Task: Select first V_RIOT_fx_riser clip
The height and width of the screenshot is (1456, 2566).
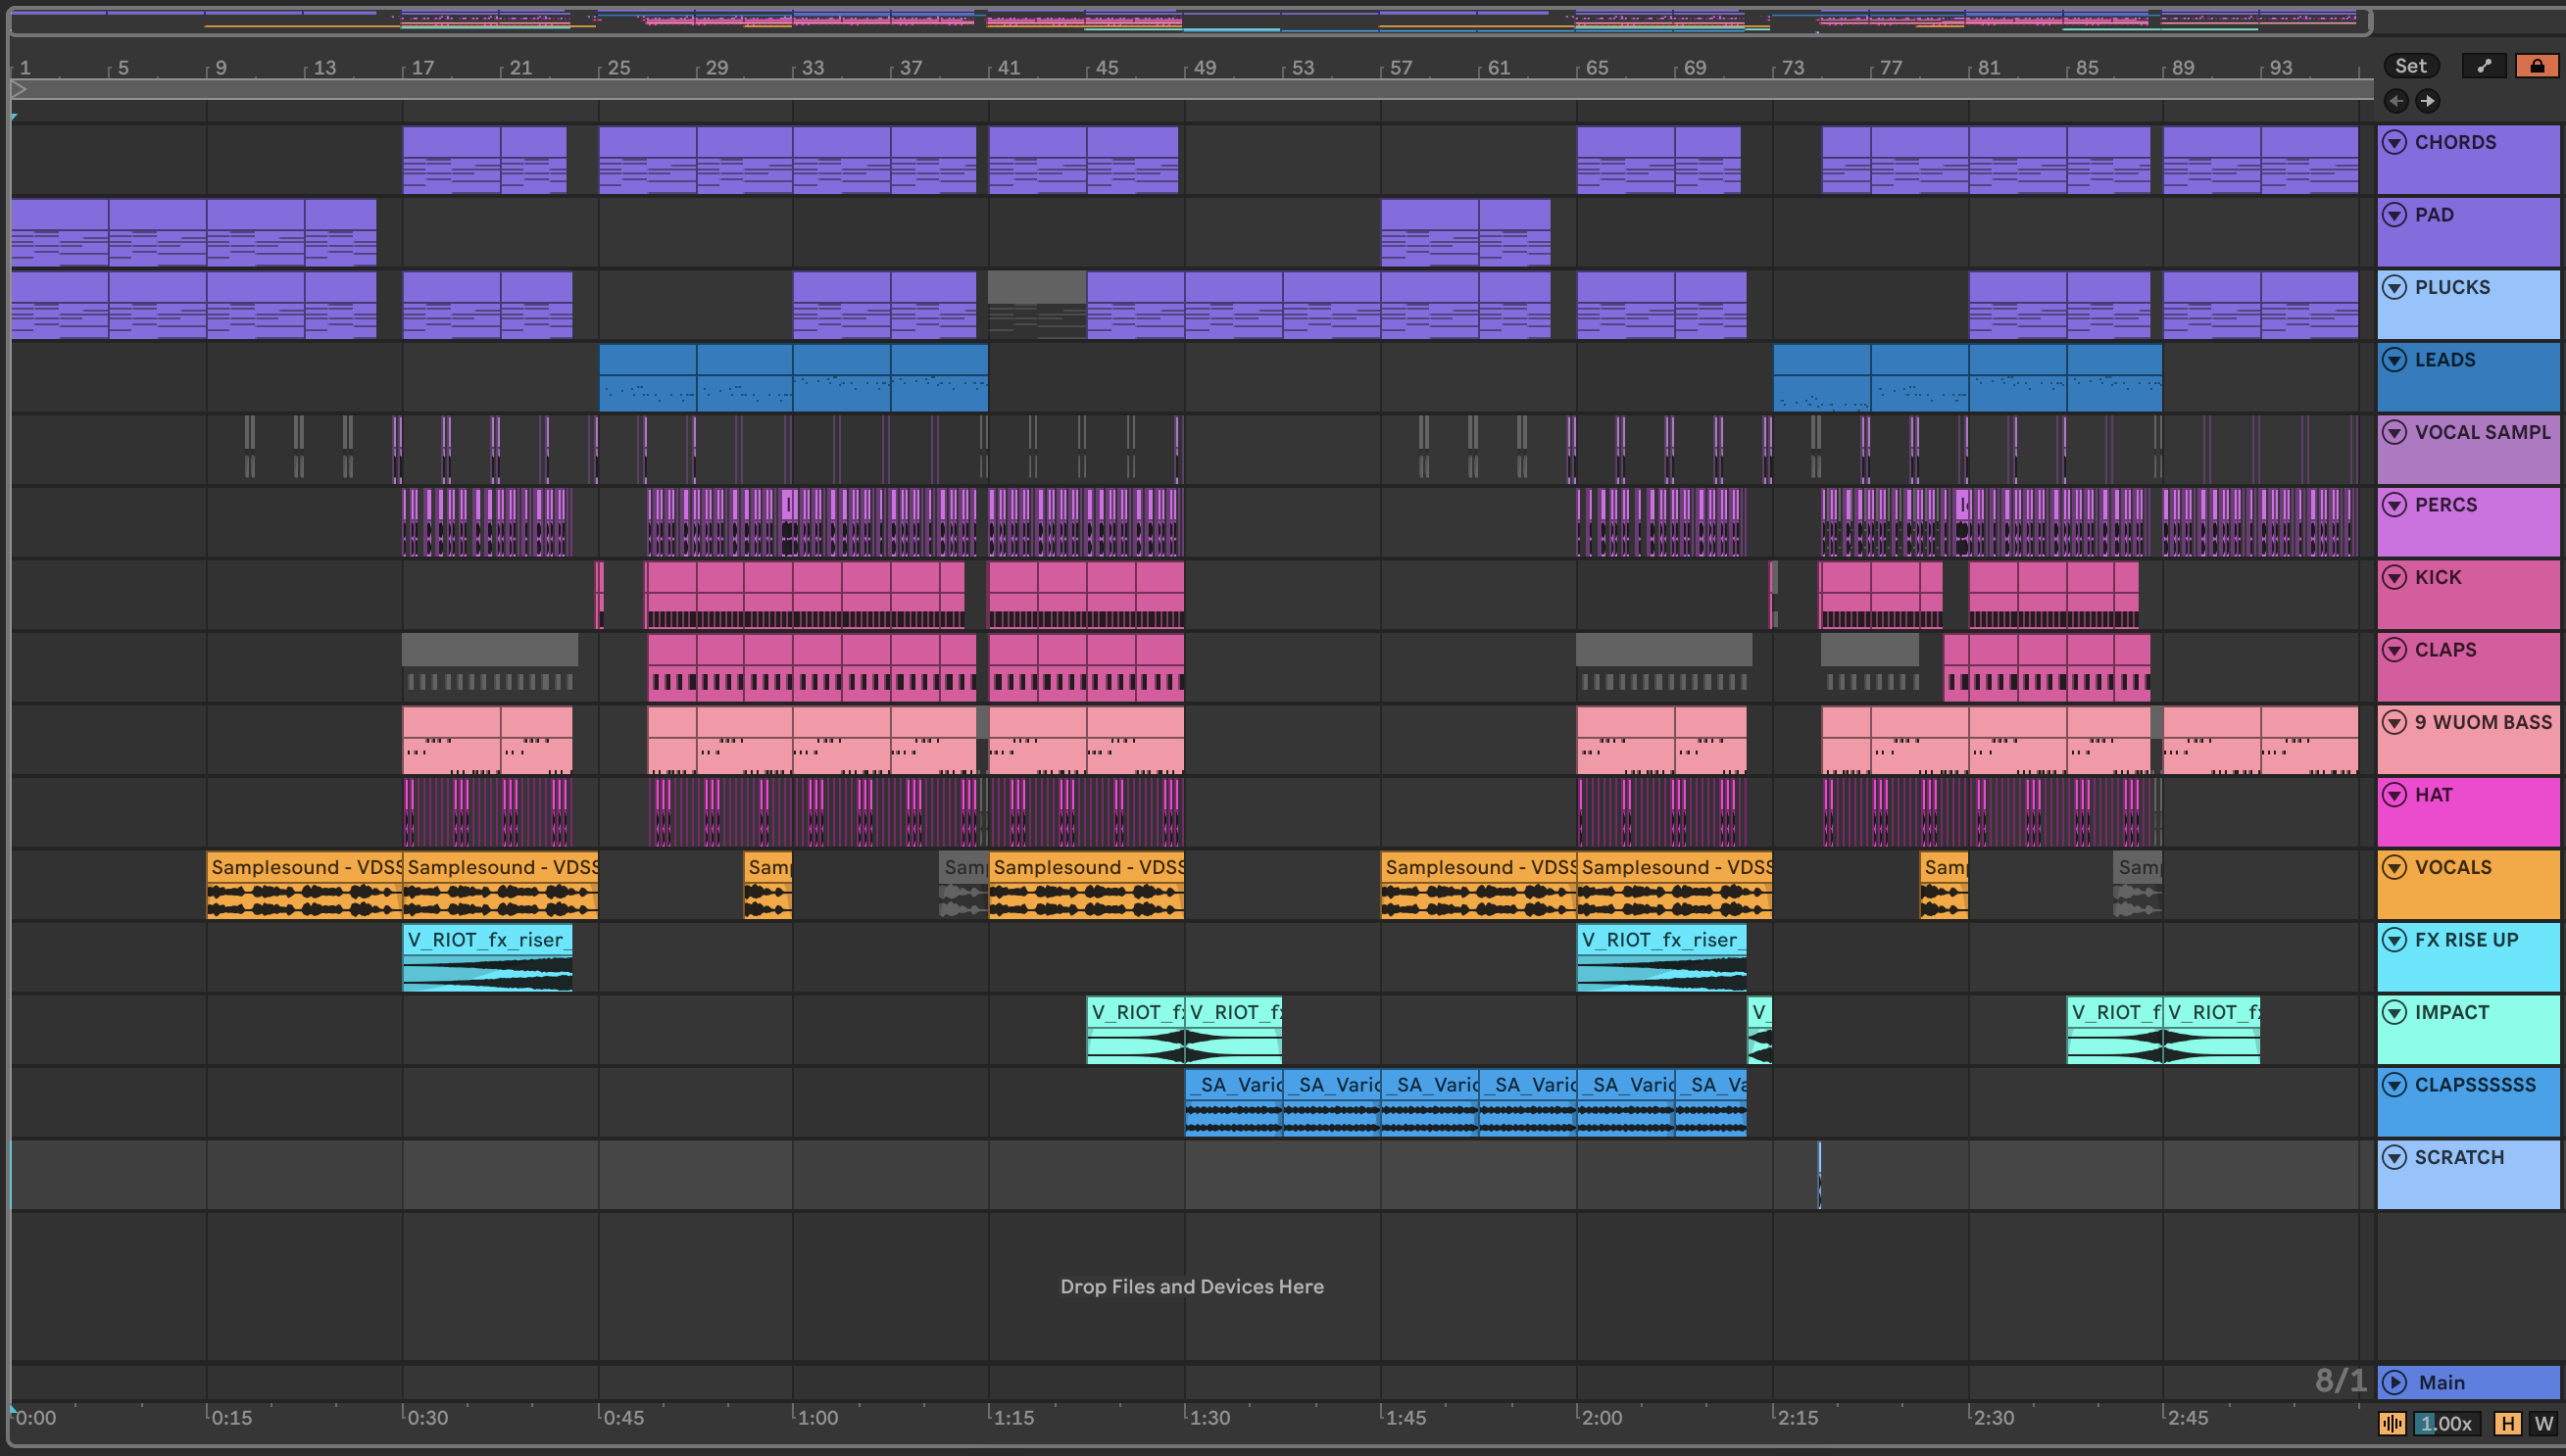Action: tap(487, 940)
